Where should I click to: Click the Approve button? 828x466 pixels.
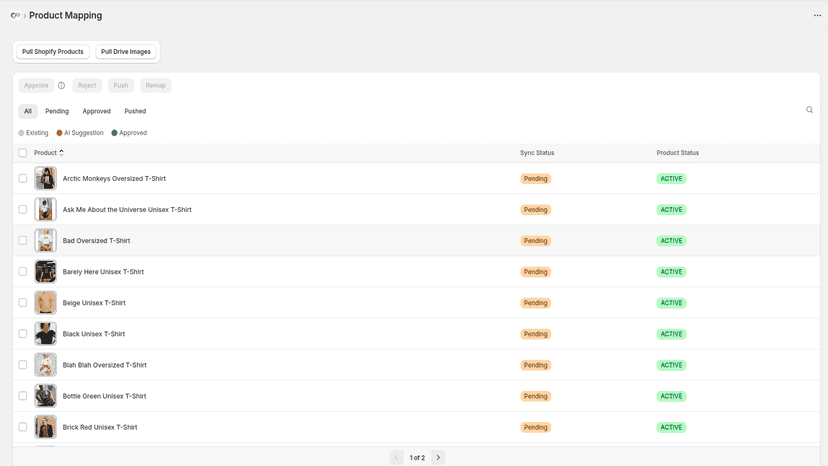point(36,86)
